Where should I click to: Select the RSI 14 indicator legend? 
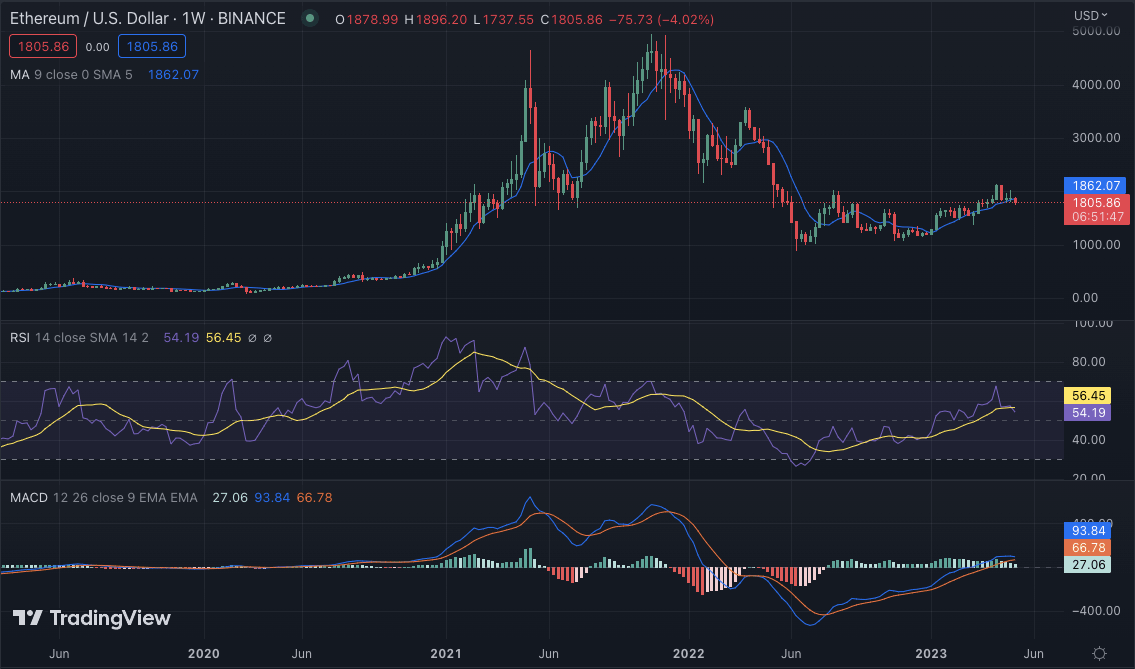click(79, 337)
